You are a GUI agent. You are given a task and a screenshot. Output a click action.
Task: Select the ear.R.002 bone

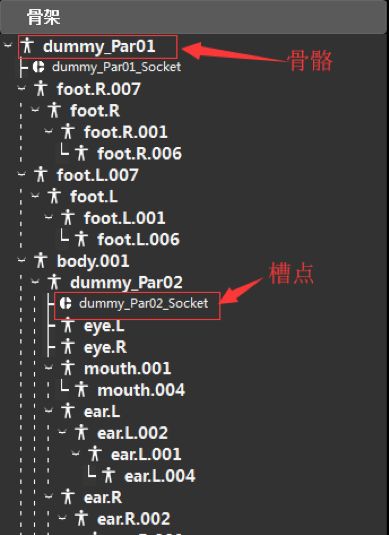coord(133,519)
